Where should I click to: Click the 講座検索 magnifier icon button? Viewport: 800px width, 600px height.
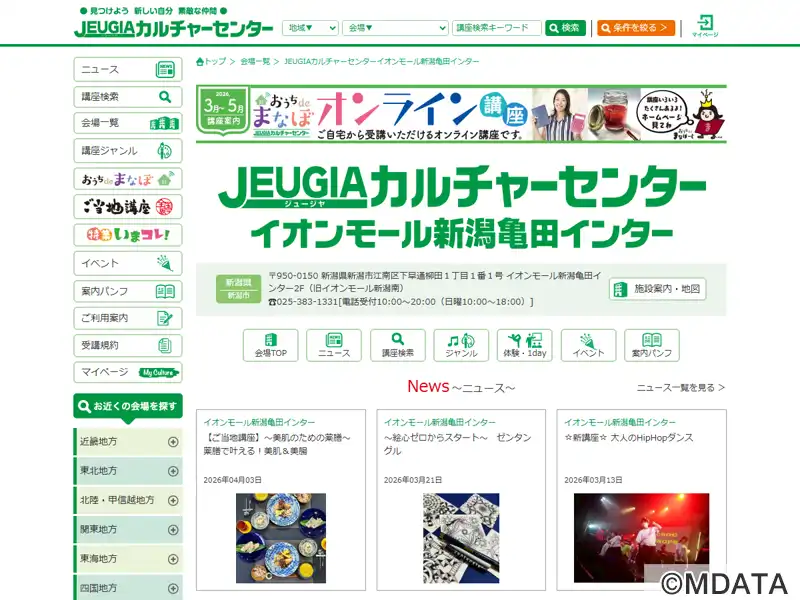pyautogui.click(x=397, y=345)
